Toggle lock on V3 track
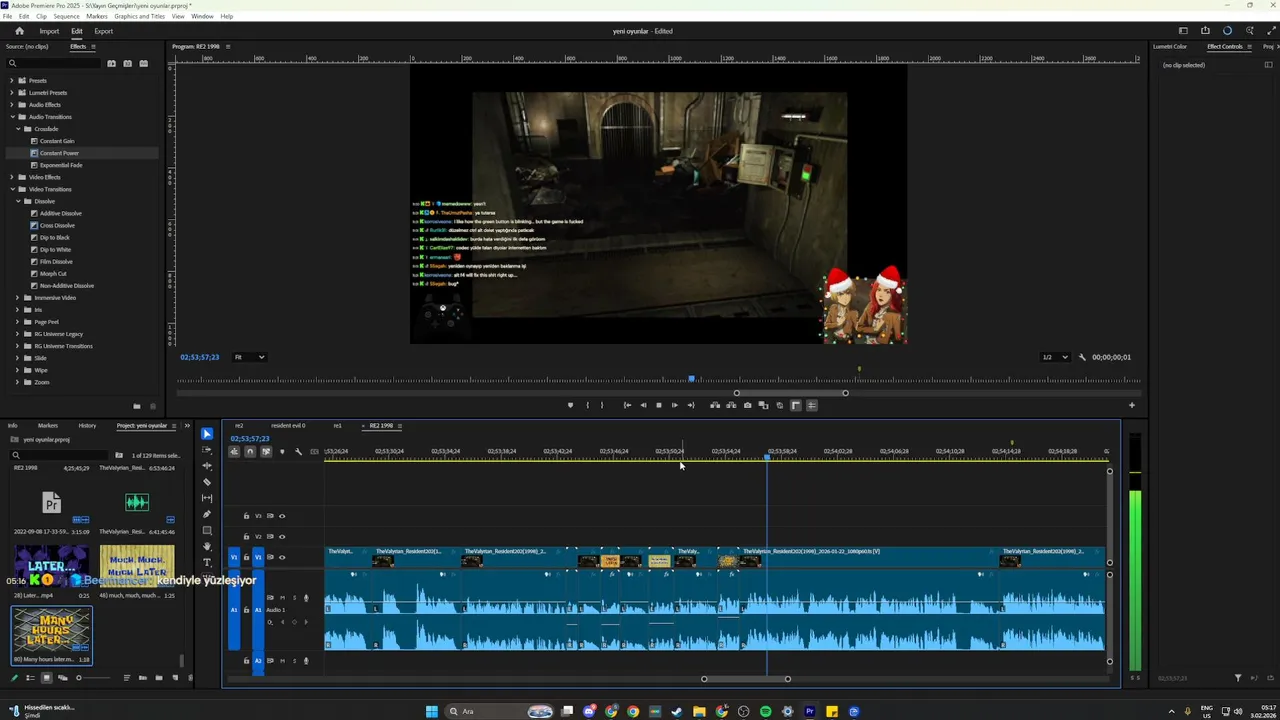Viewport: 1280px width, 720px height. click(x=246, y=516)
